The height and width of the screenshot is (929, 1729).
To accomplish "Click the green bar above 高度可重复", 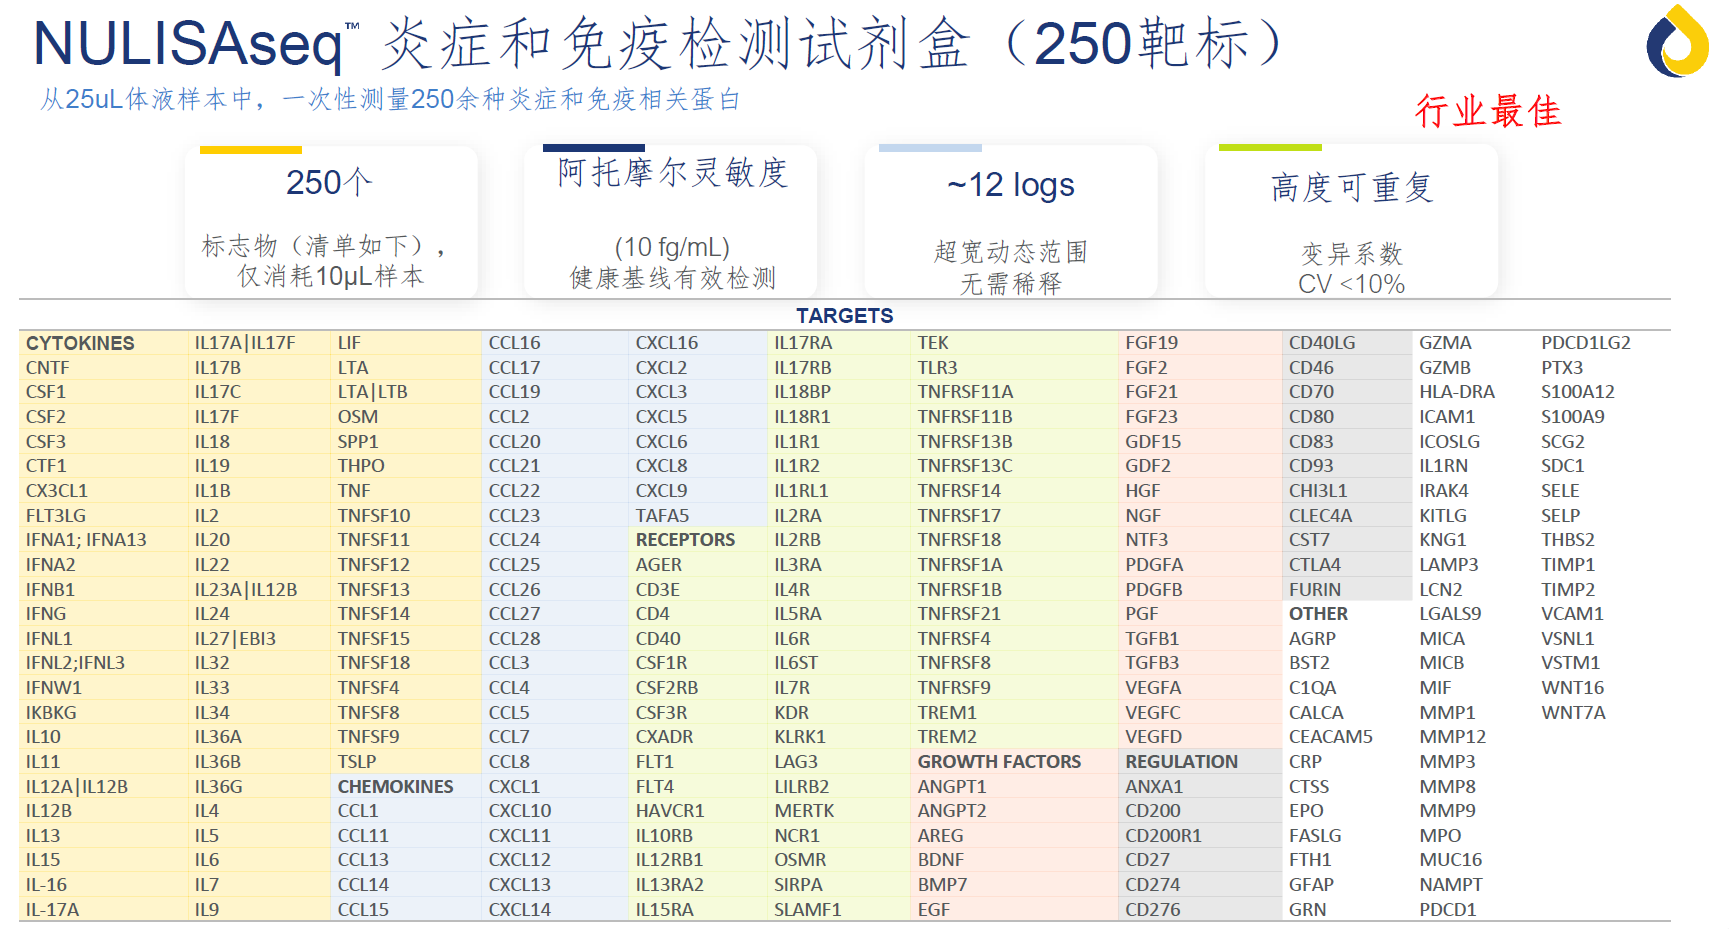I will pyautogui.click(x=1269, y=148).
